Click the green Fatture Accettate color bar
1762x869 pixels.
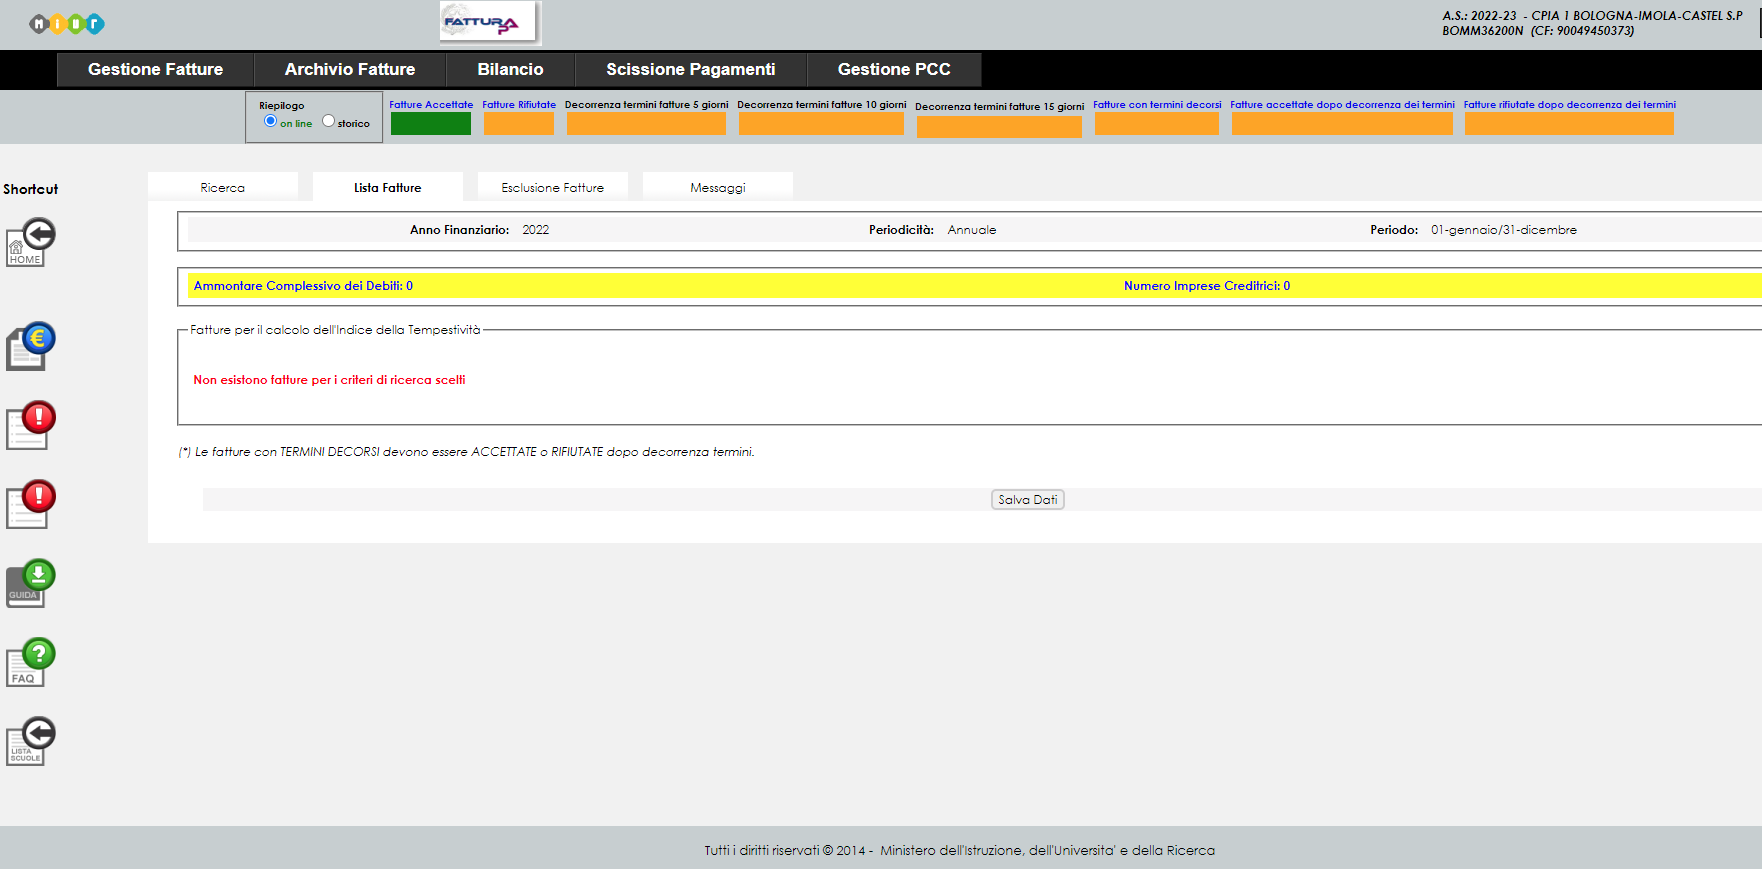click(430, 123)
